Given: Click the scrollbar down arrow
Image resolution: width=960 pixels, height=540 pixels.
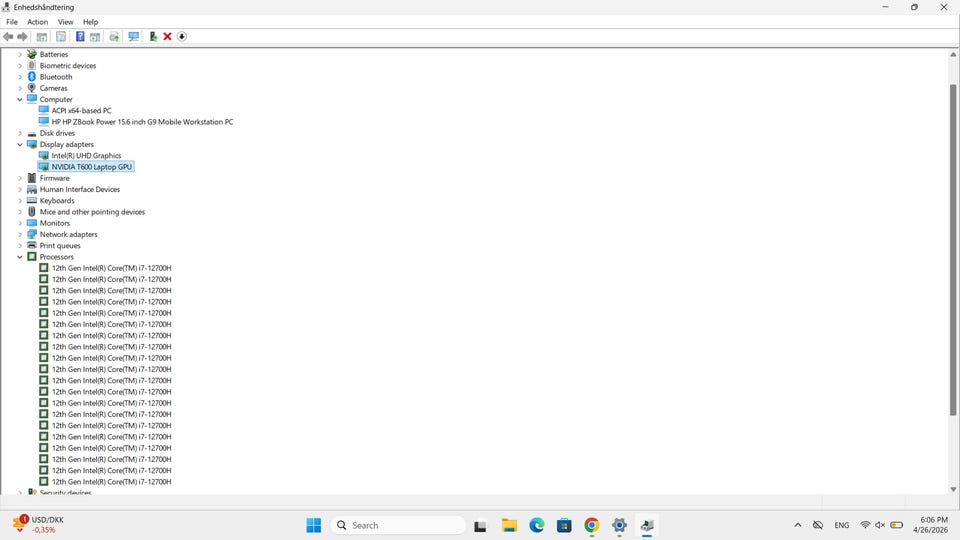Looking at the screenshot, I should click(x=953, y=489).
